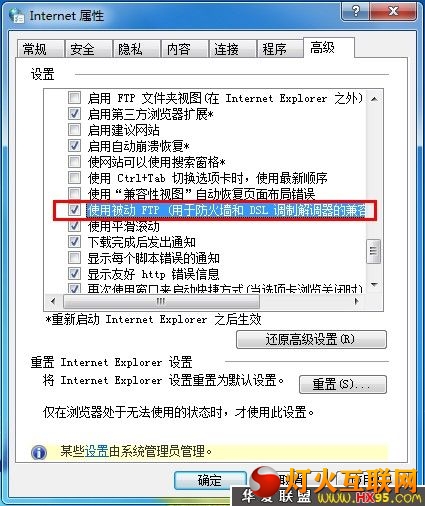Open the 设置 hyperlink in info bar
The width and height of the screenshot is (425, 506).
tap(97, 451)
